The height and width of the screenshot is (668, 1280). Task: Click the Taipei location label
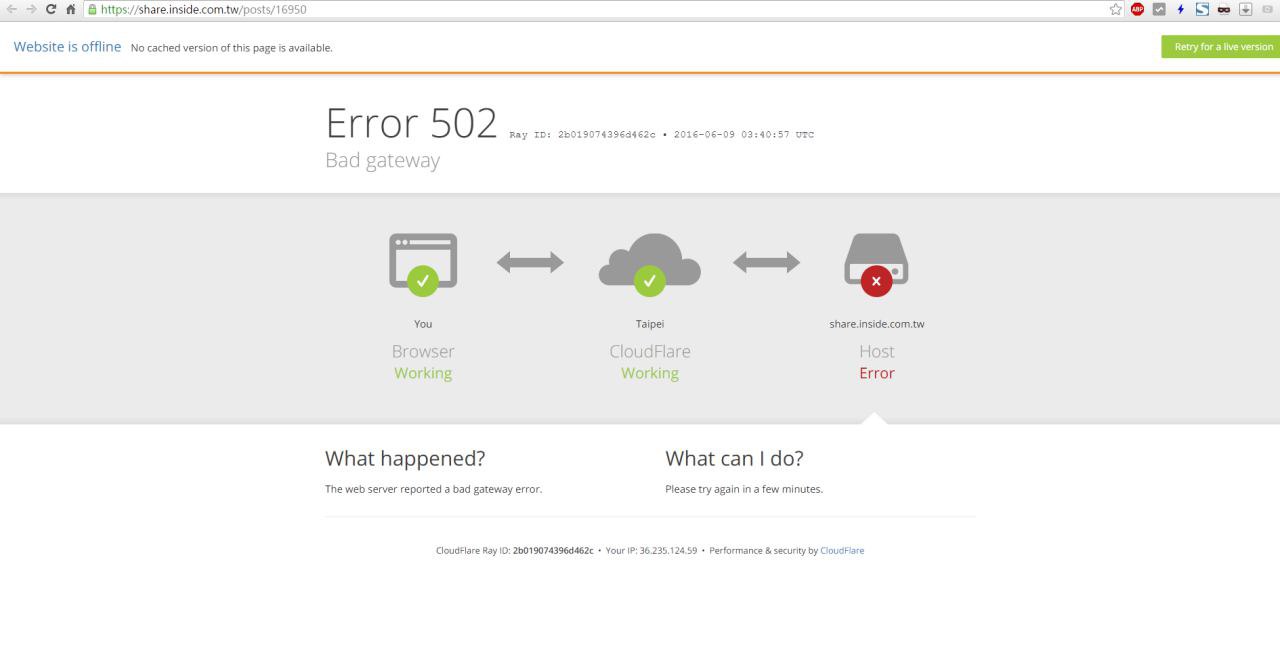(x=650, y=324)
